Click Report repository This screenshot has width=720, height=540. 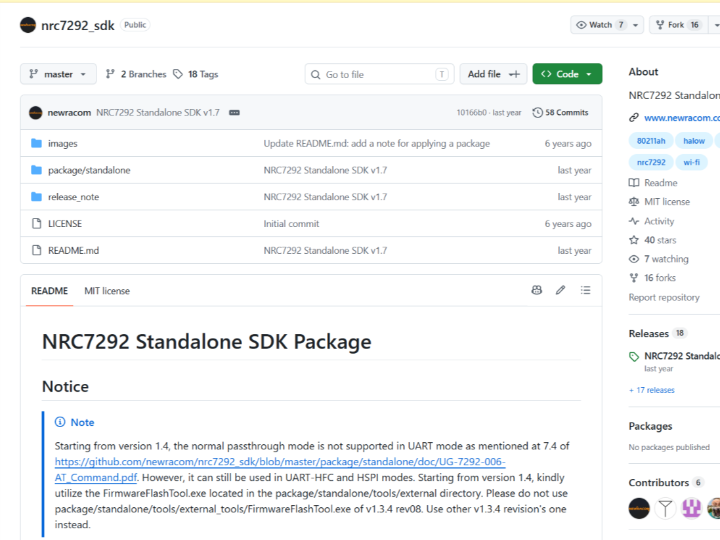664,298
